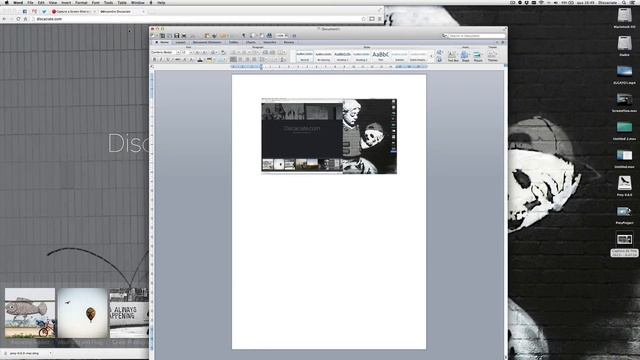Open the Bulleted List dropdown
This screenshot has height=360, width=640.
tap(235, 53)
